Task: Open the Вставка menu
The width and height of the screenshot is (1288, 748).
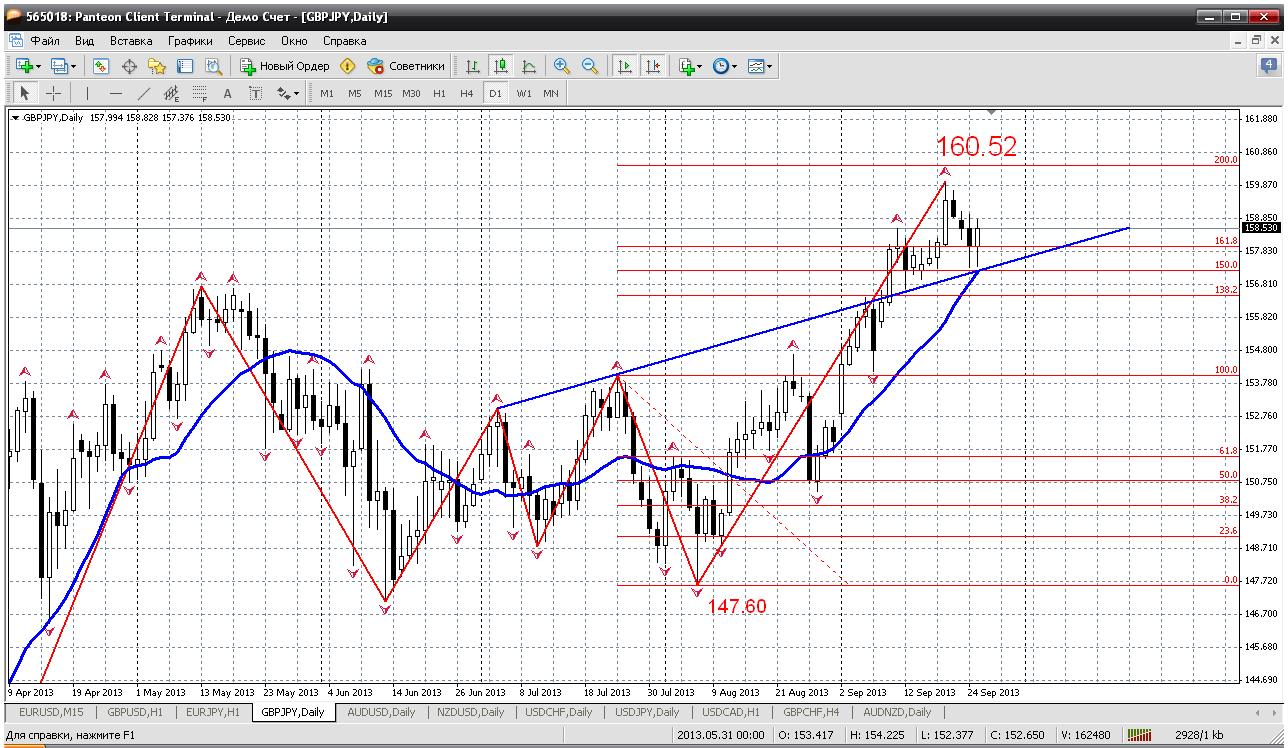Action: [x=131, y=41]
